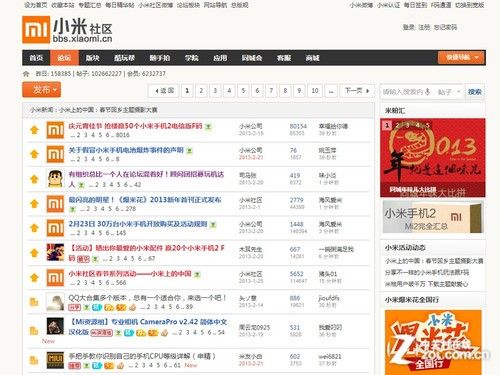
Task: Go to page 10 in pagination
Action: point(315,91)
